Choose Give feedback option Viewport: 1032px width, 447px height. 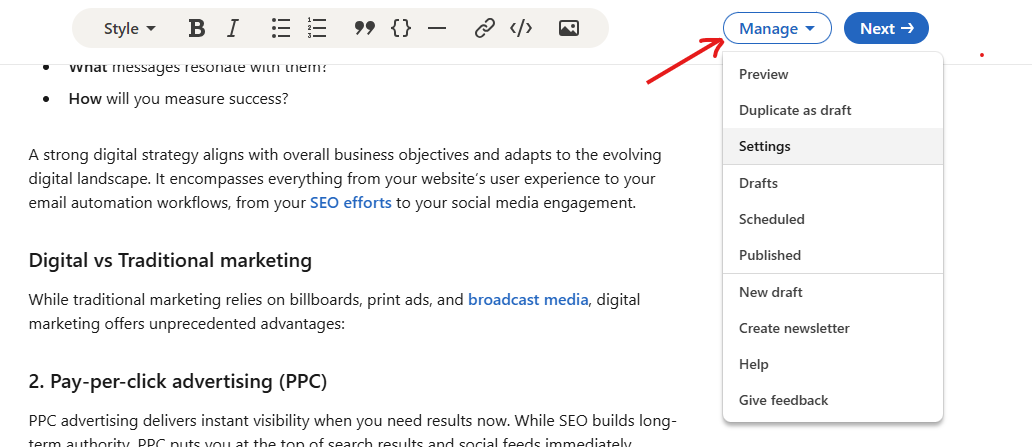[x=833, y=400]
